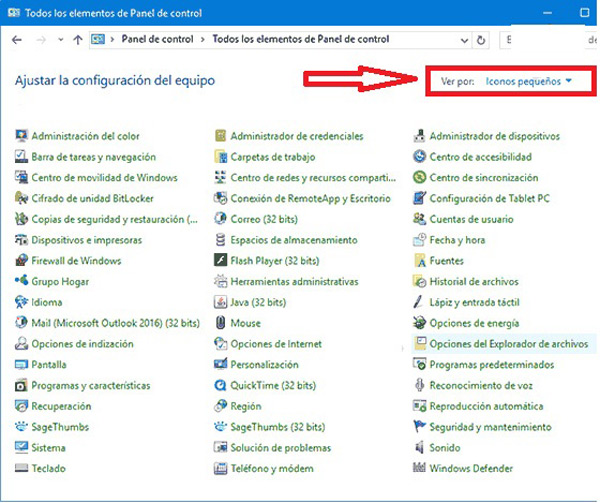Open 'Programas y características' link
Image resolution: width=600 pixels, height=503 pixels.
pyautogui.click(x=91, y=385)
